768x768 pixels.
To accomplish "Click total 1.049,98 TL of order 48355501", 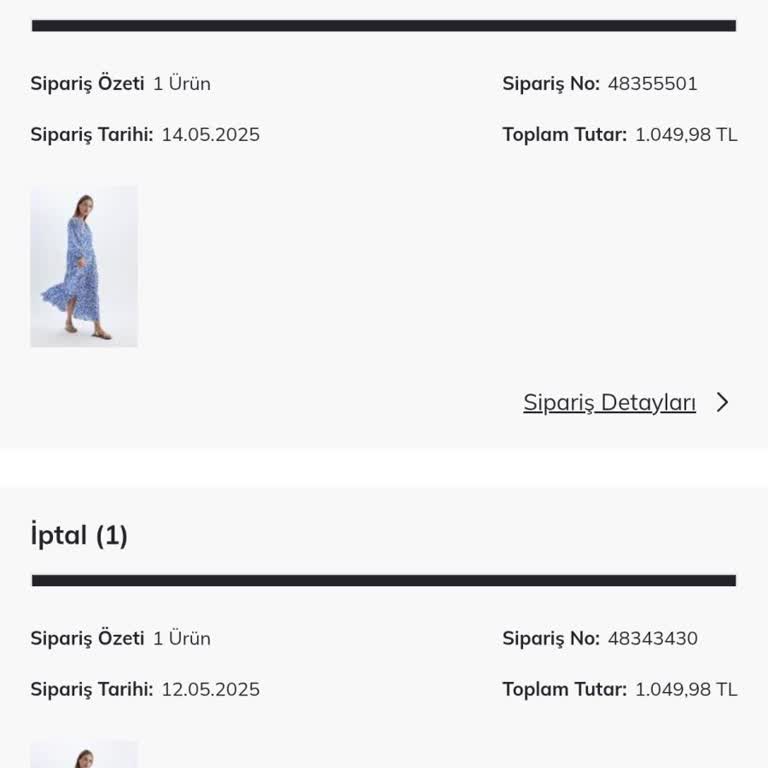I will click(686, 135).
